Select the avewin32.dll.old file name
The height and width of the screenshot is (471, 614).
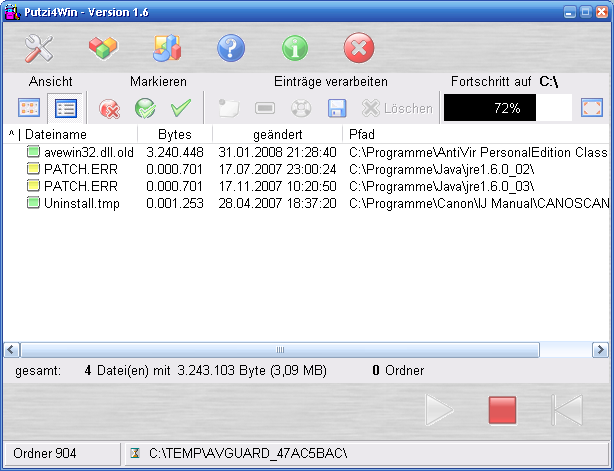(x=89, y=152)
